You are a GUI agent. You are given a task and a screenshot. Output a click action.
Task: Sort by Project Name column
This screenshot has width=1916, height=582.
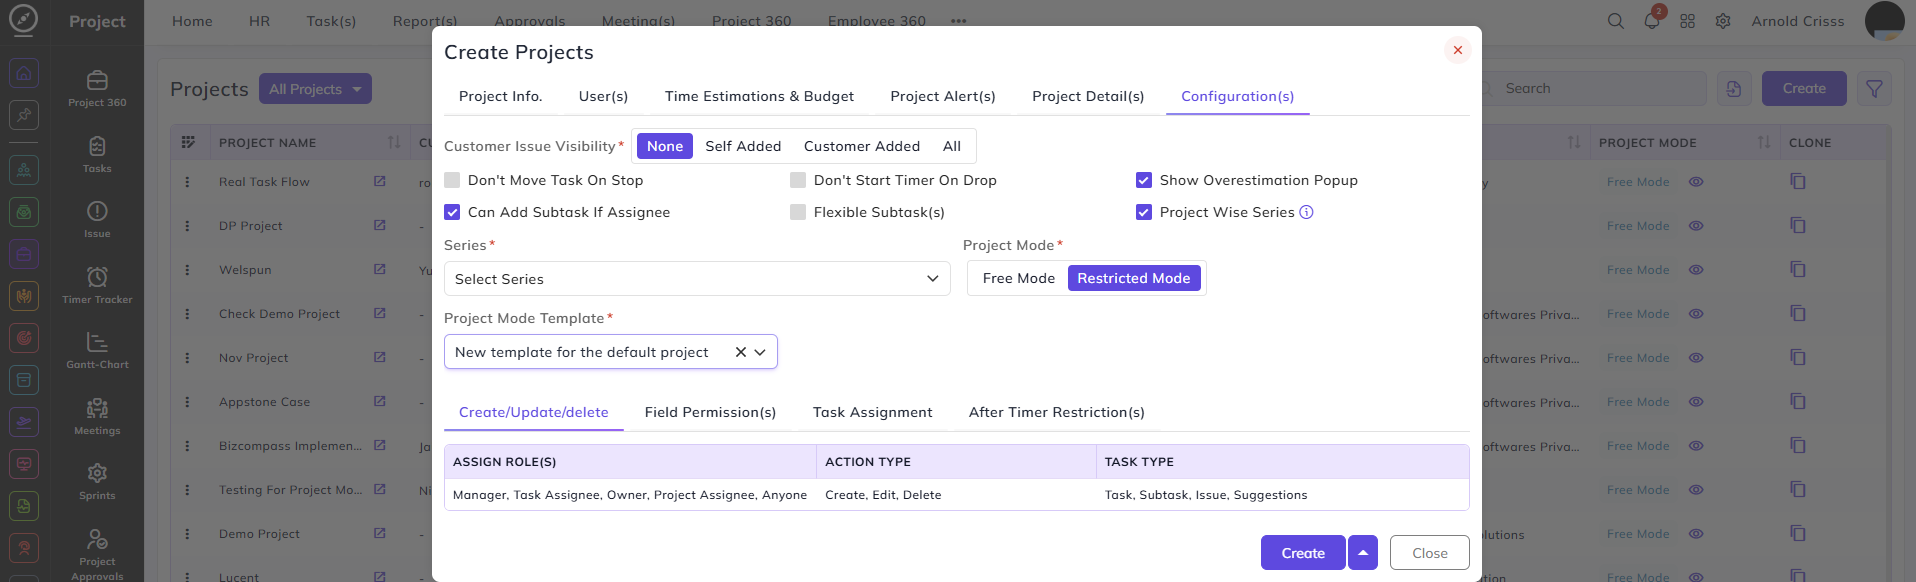point(394,143)
